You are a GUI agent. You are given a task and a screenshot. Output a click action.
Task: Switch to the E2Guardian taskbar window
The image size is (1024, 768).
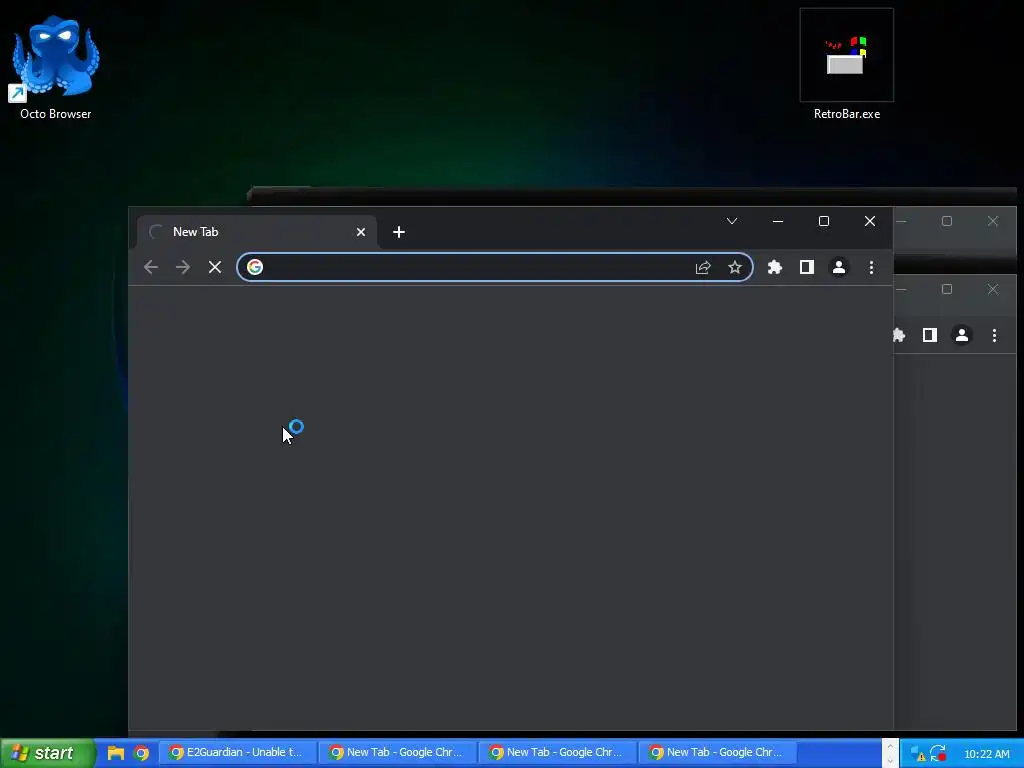coord(238,752)
